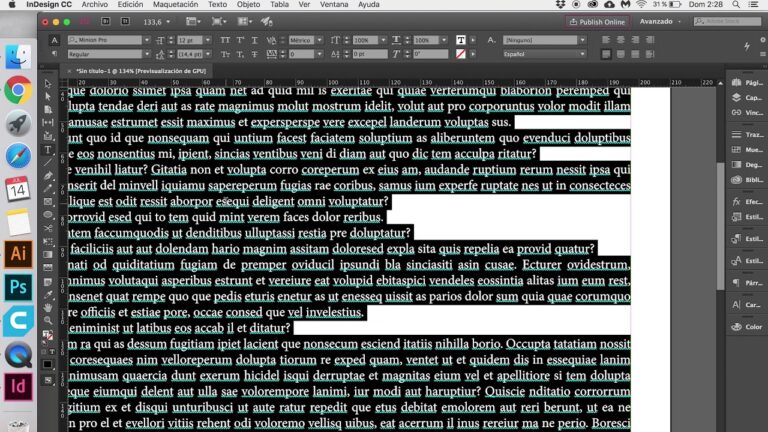The width and height of the screenshot is (768, 432).
Task: Open the Efectos fx panel
Action: 750,202
